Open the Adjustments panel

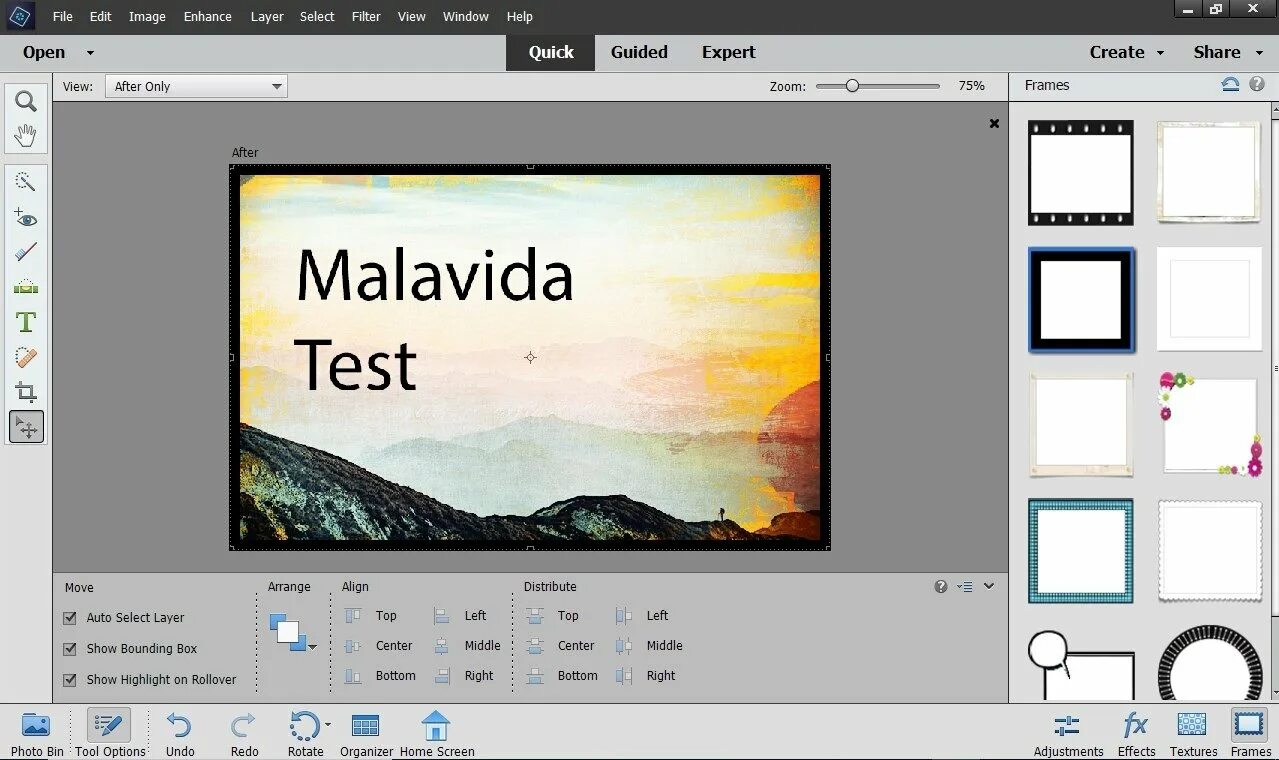pos(1068,733)
